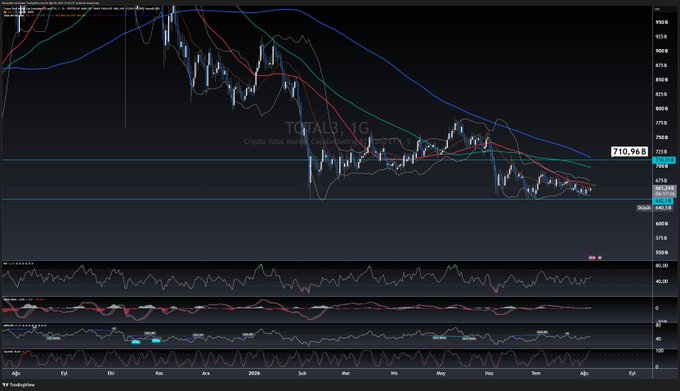Select the 710,96 B price callout
This screenshot has width=680, height=391.
tap(629, 151)
